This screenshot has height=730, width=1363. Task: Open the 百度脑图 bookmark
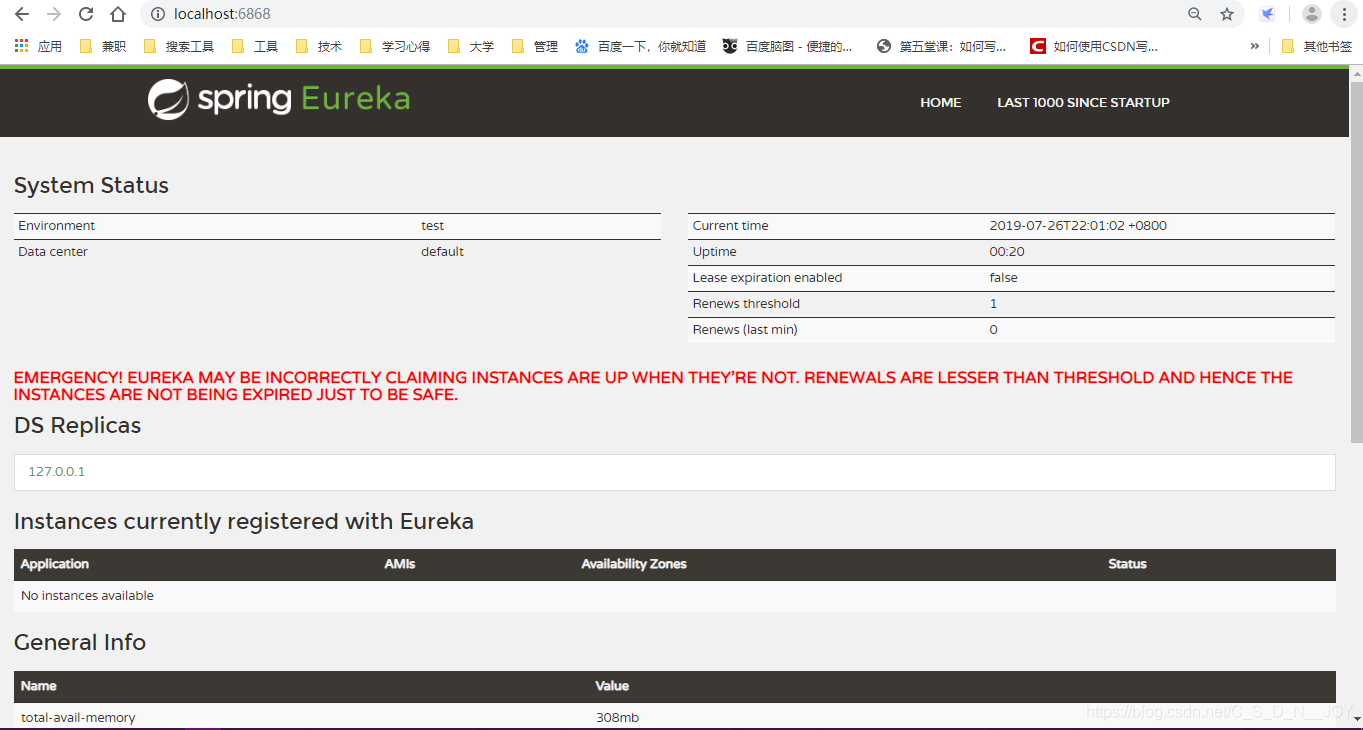pos(788,46)
